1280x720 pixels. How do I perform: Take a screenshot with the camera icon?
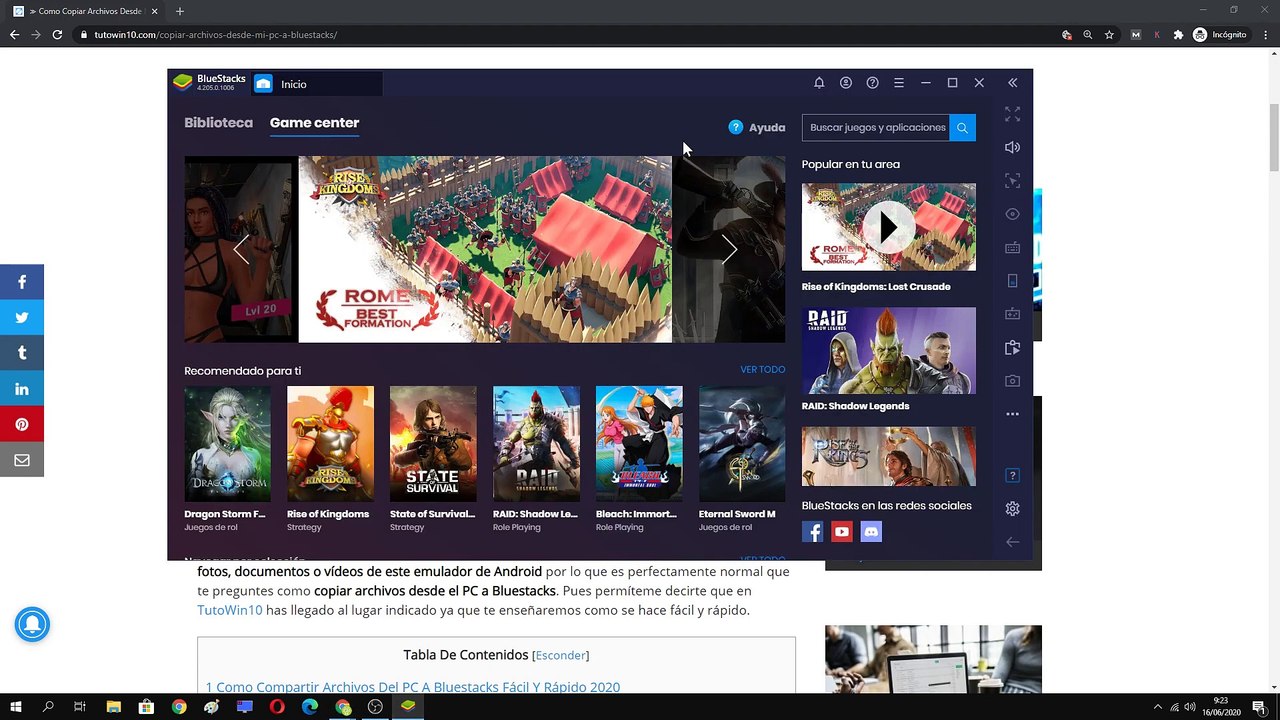[x=1013, y=381]
